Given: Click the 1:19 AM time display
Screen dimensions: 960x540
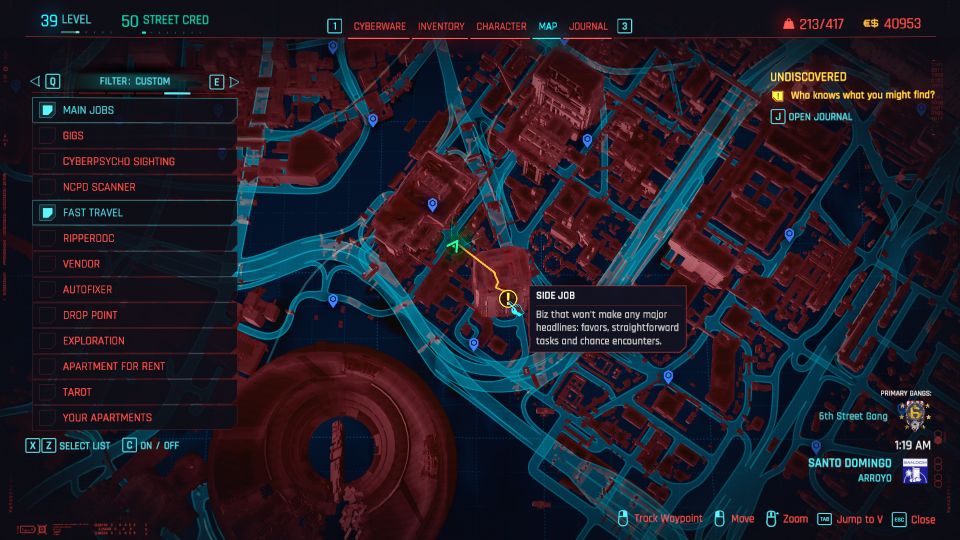Looking at the screenshot, I should coord(912,445).
